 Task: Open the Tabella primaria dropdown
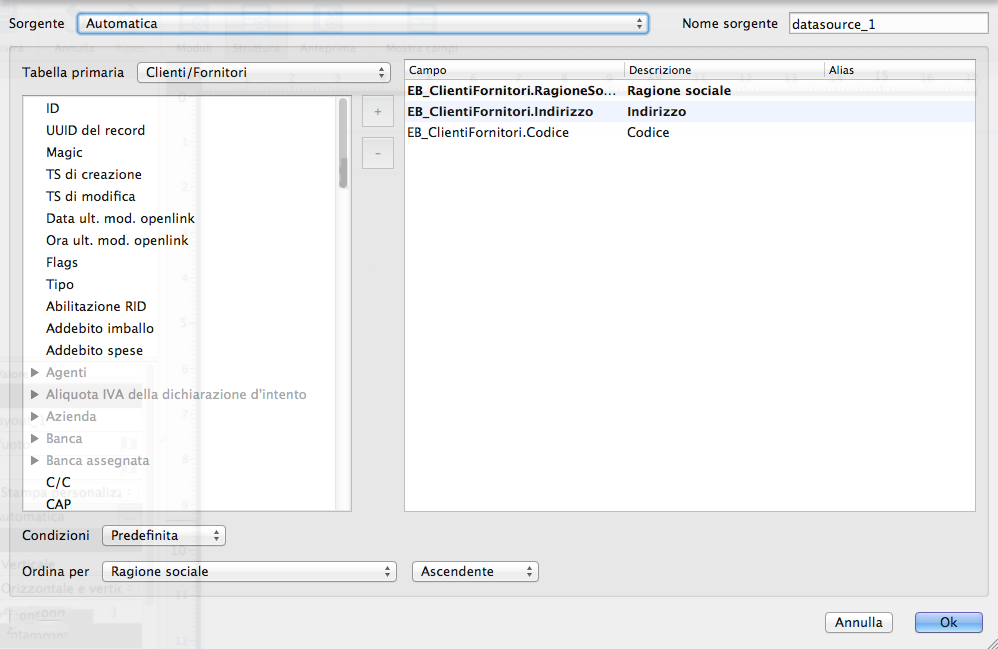click(x=263, y=72)
